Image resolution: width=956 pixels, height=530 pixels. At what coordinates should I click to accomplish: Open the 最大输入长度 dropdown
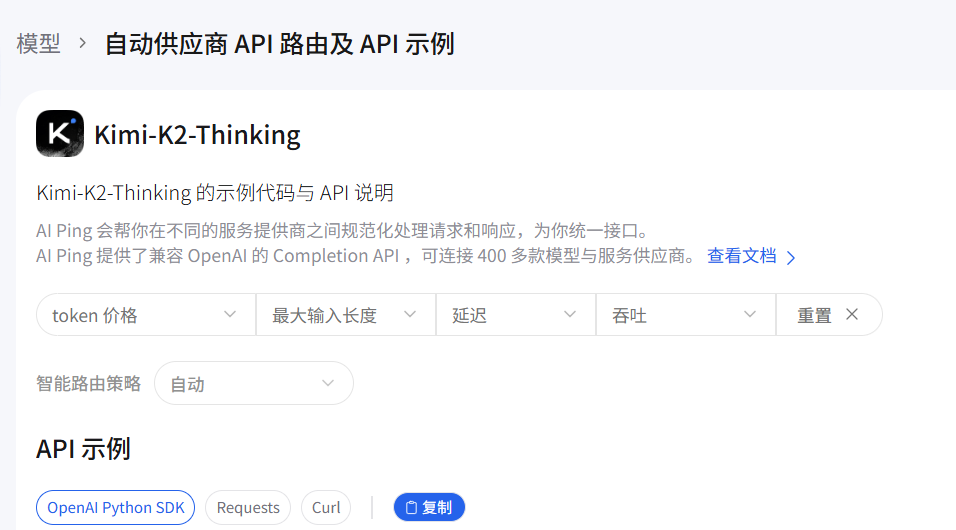[346, 315]
